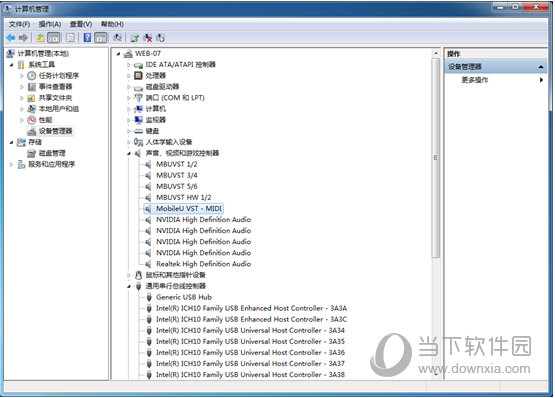The image size is (555, 398).
Task: Click the Scan for hardware changes icon
Action: (118, 38)
